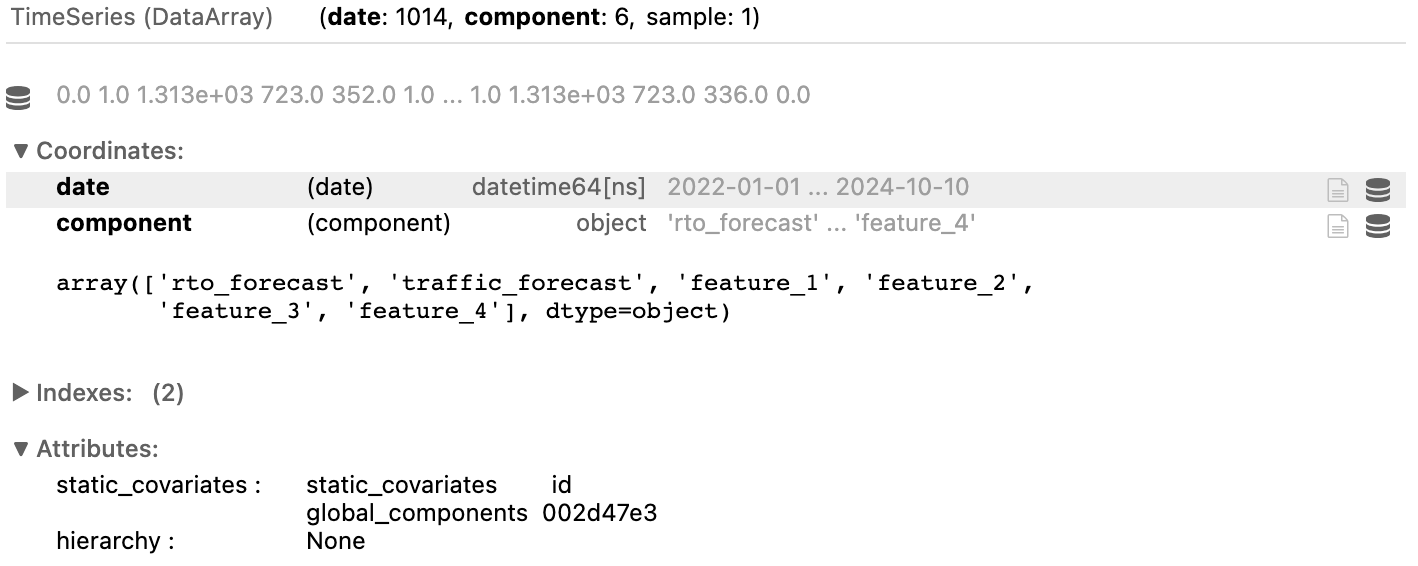Click the component names array output

click(x=545, y=297)
